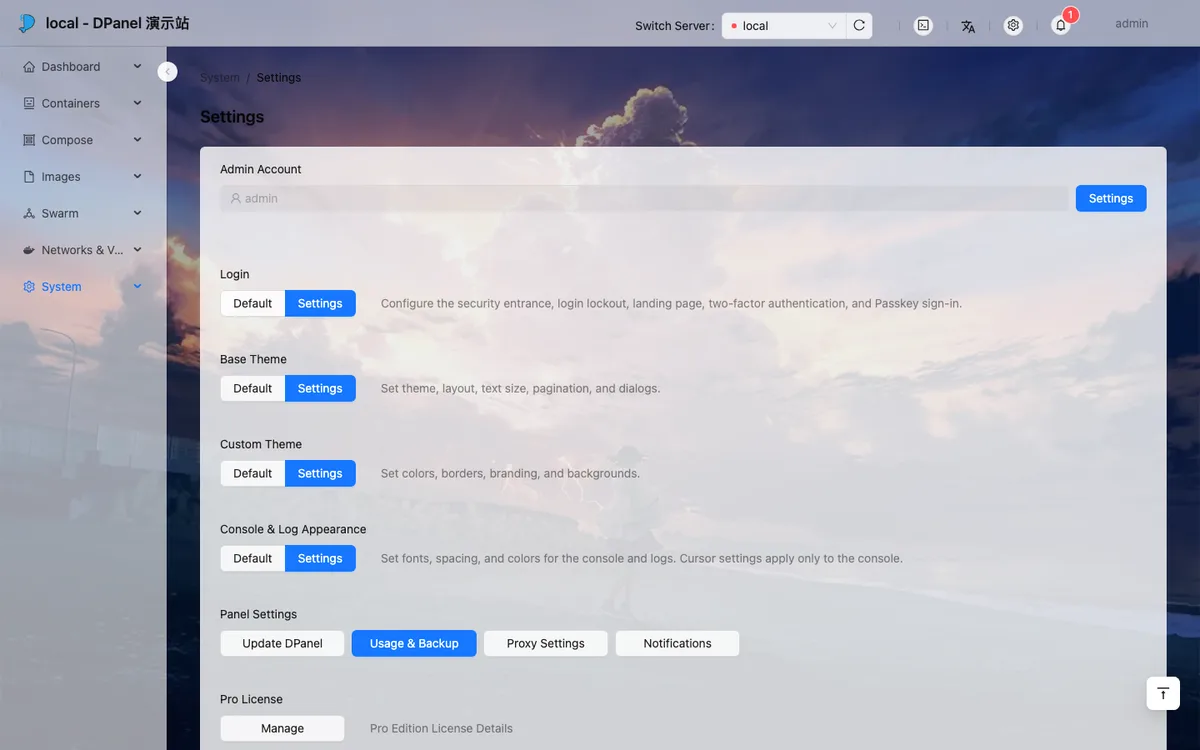
Task: Click the notification count badge
Action: 1070,15
